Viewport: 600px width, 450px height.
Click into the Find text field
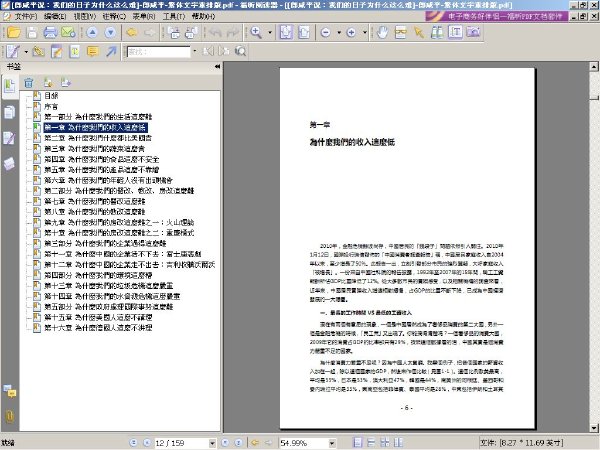point(158,51)
